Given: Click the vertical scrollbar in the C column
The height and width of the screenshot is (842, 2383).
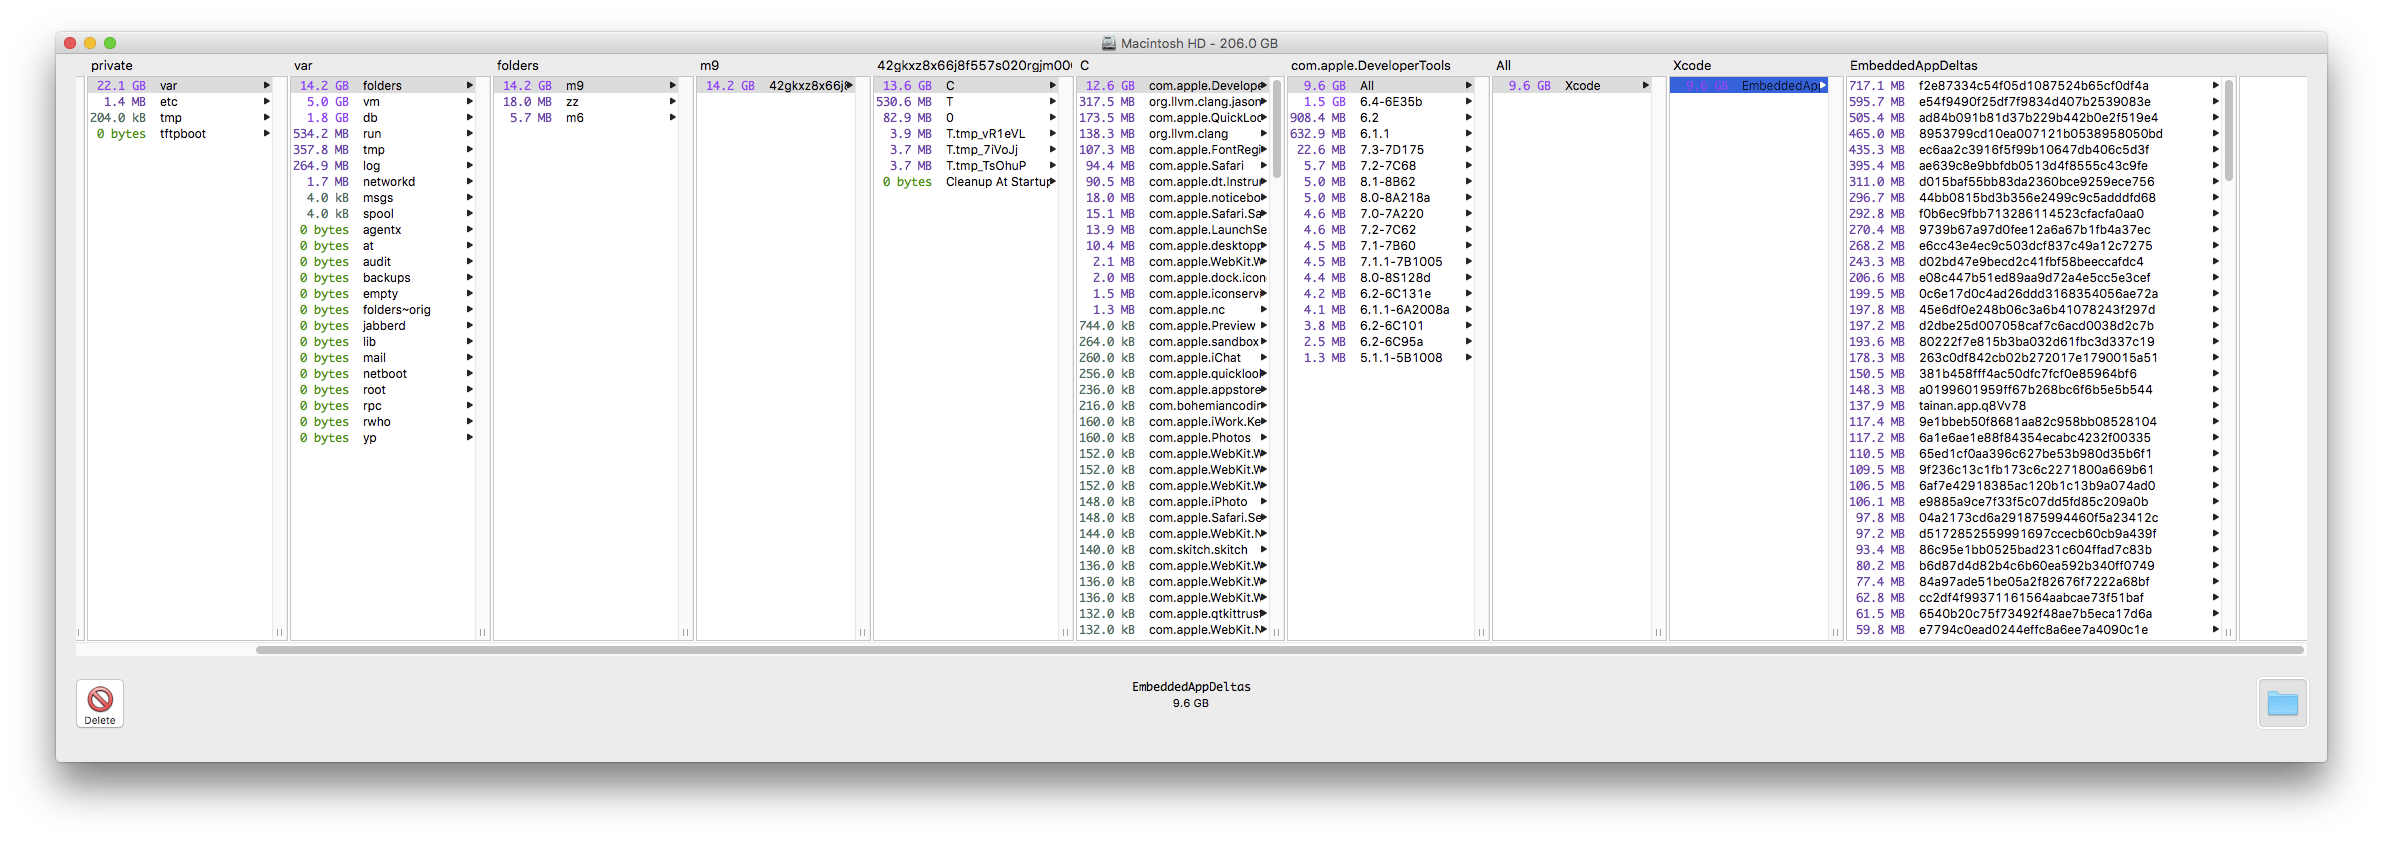Looking at the screenshot, I should pos(1276,115).
